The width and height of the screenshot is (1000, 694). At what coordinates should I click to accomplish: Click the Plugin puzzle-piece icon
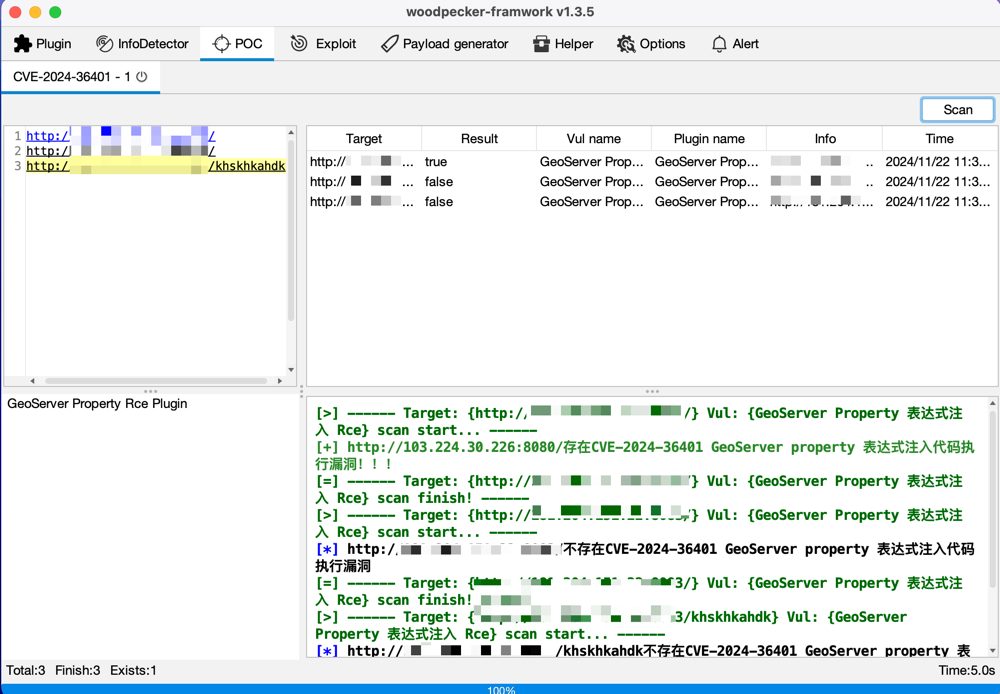(x=22, y=43)
